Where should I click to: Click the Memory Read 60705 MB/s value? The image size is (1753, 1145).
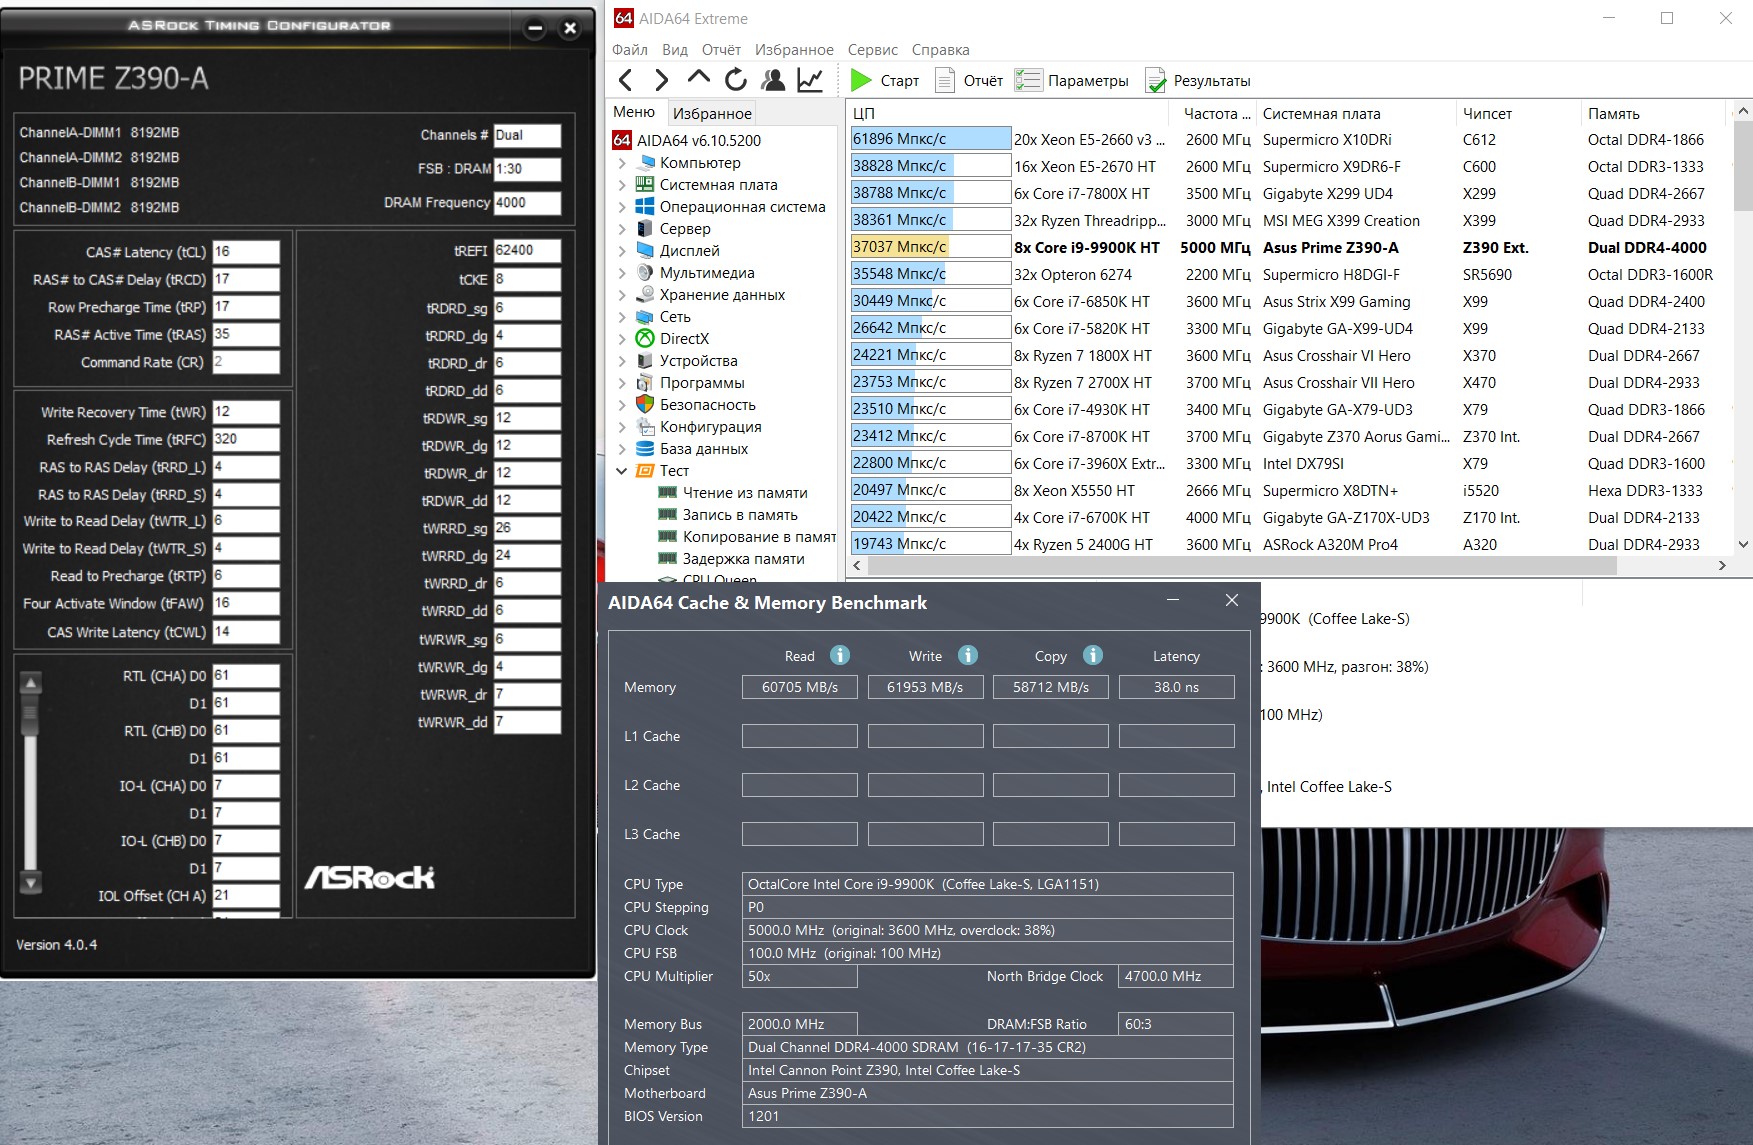click(800, 687)
